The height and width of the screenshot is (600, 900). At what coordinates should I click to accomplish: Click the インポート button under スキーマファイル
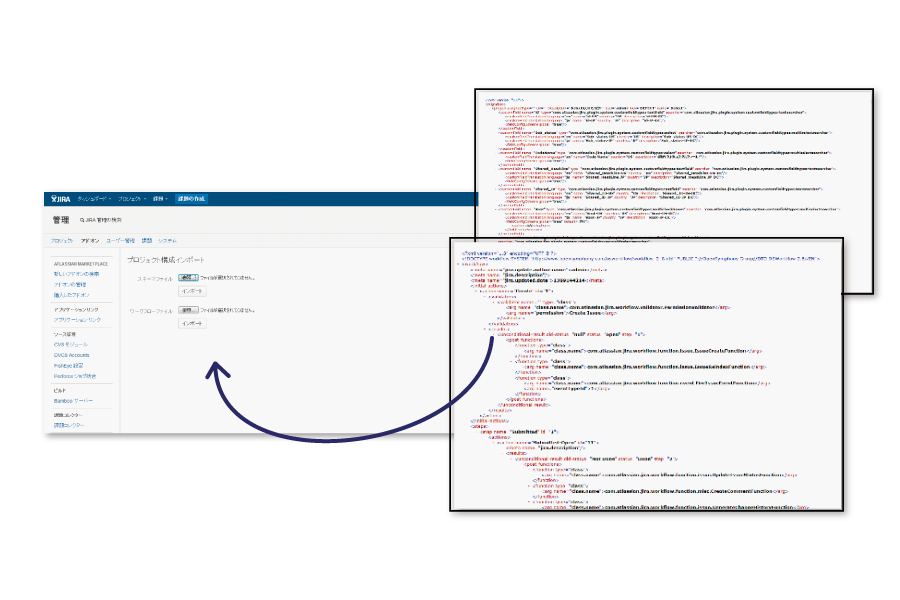click(x=192, y=291)
